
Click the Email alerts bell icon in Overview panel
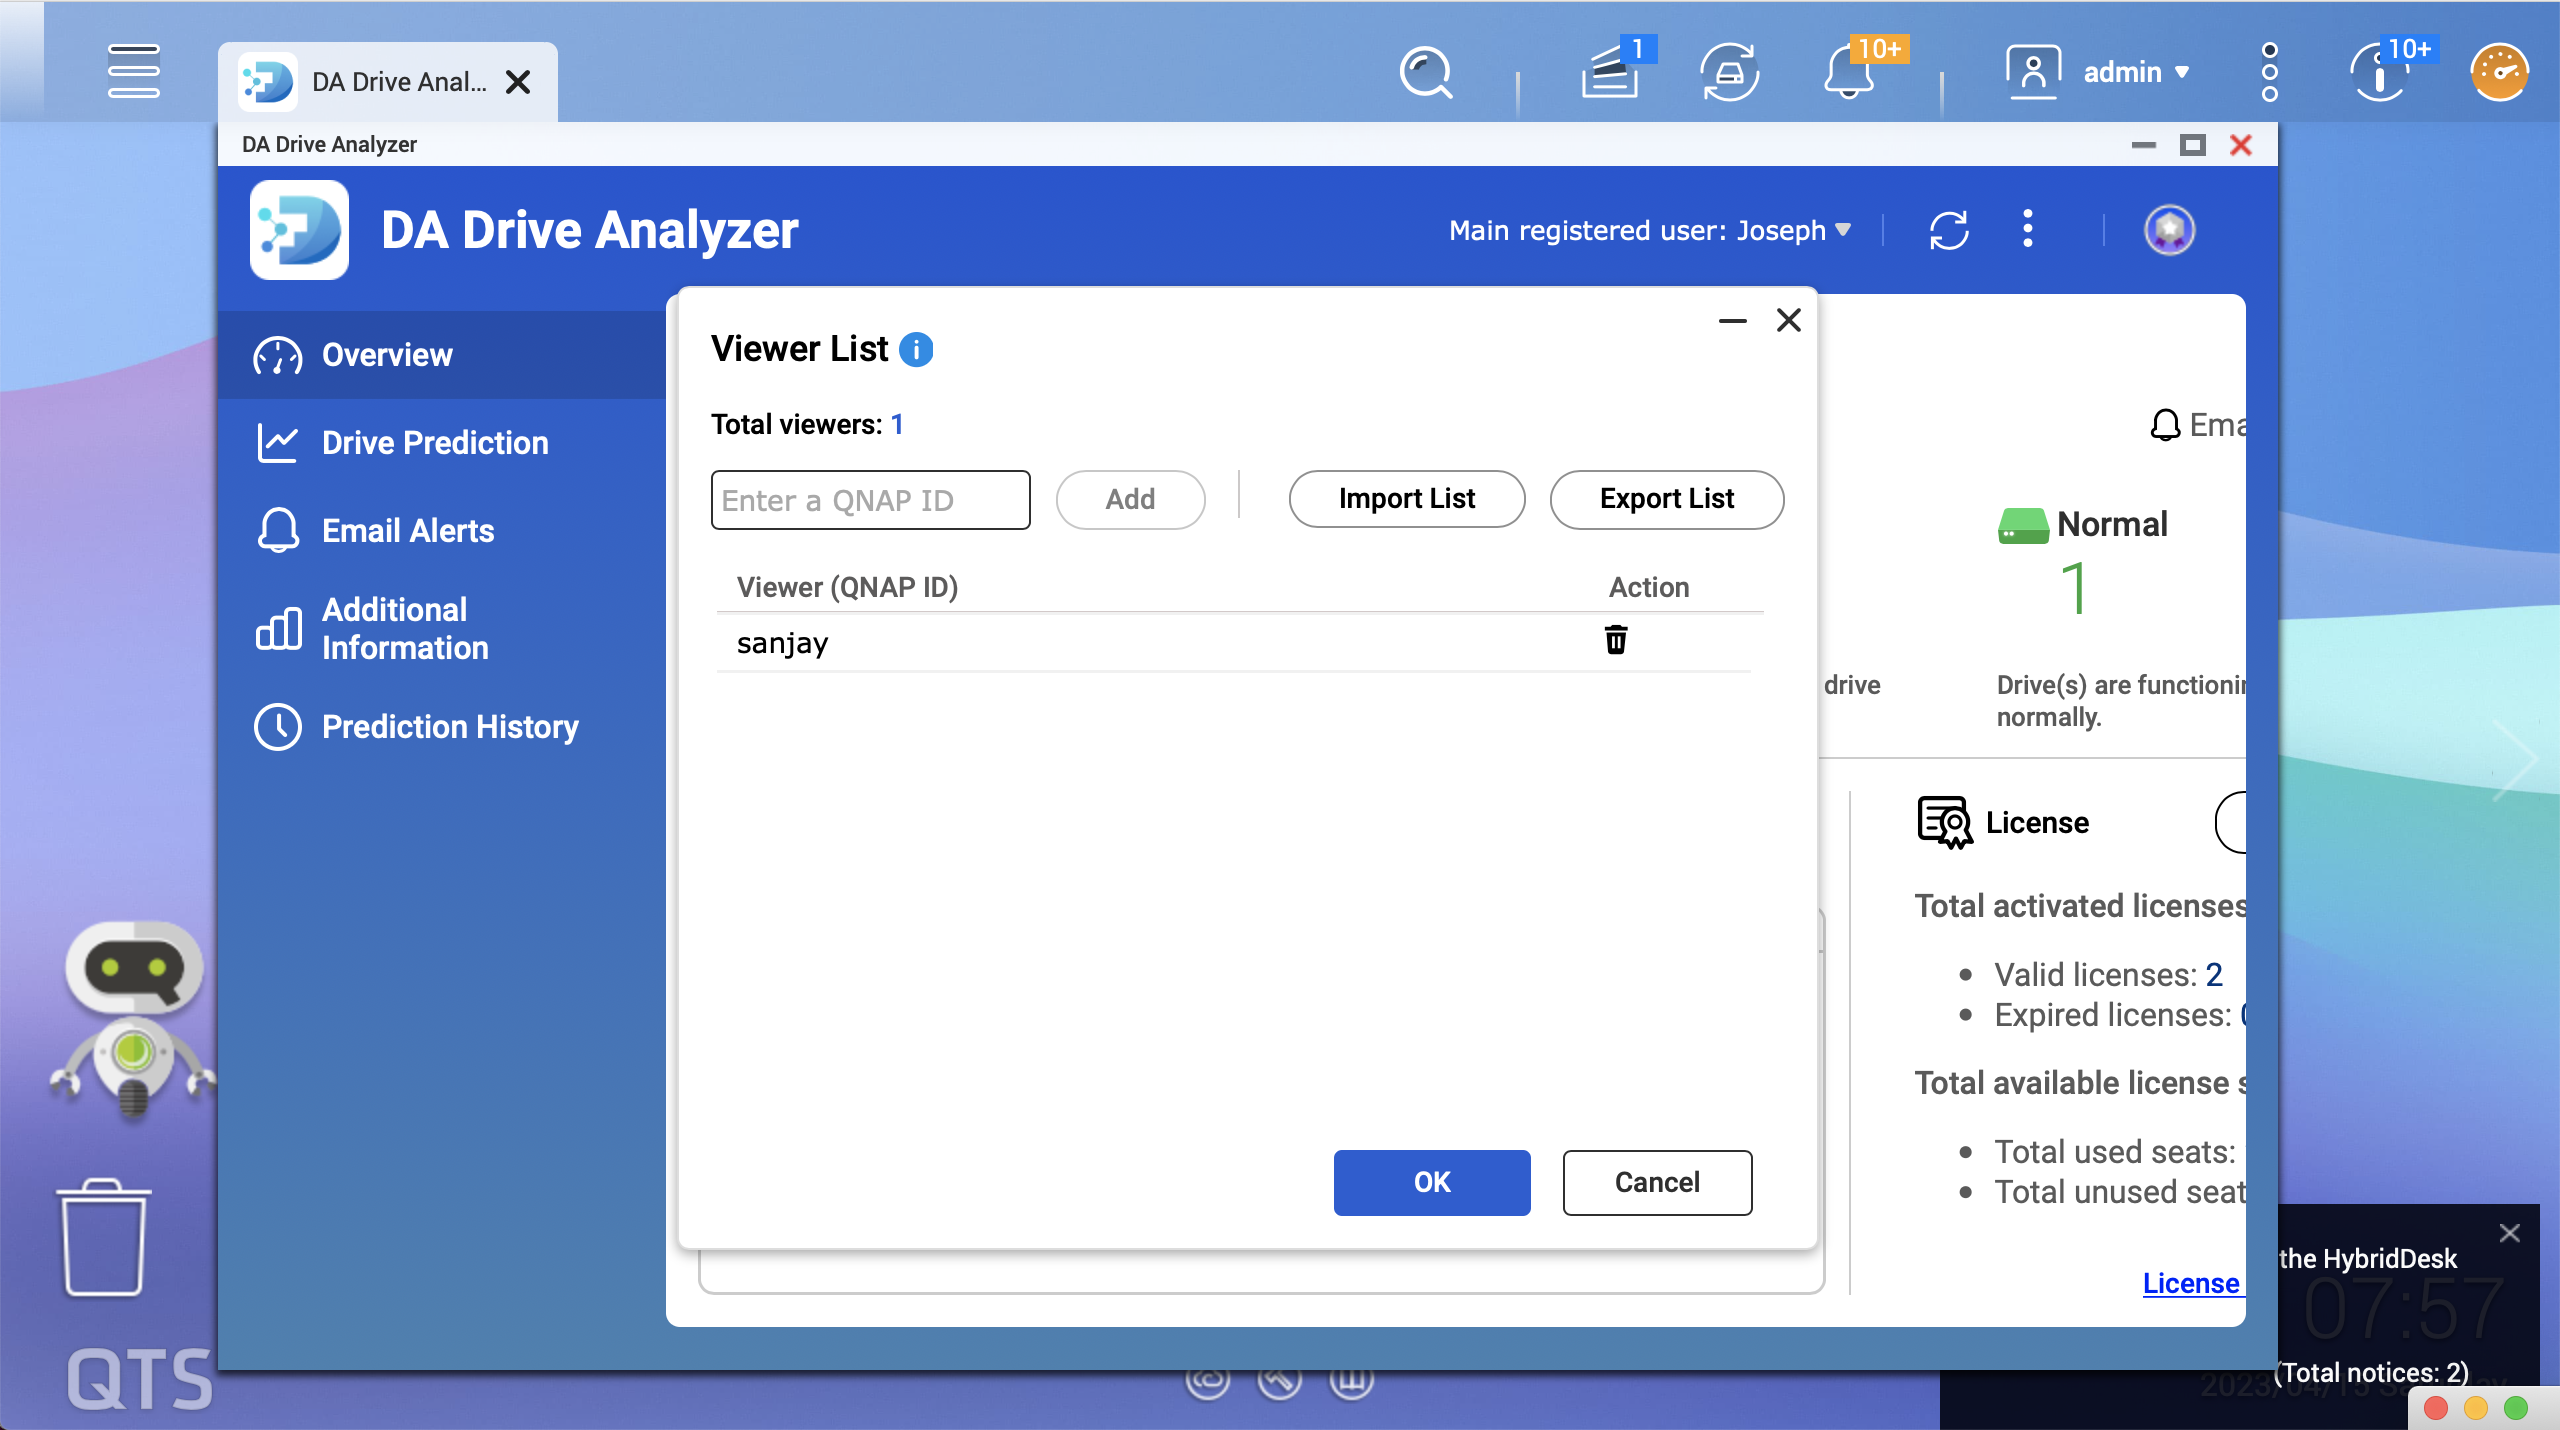[x=2165, y=425]
